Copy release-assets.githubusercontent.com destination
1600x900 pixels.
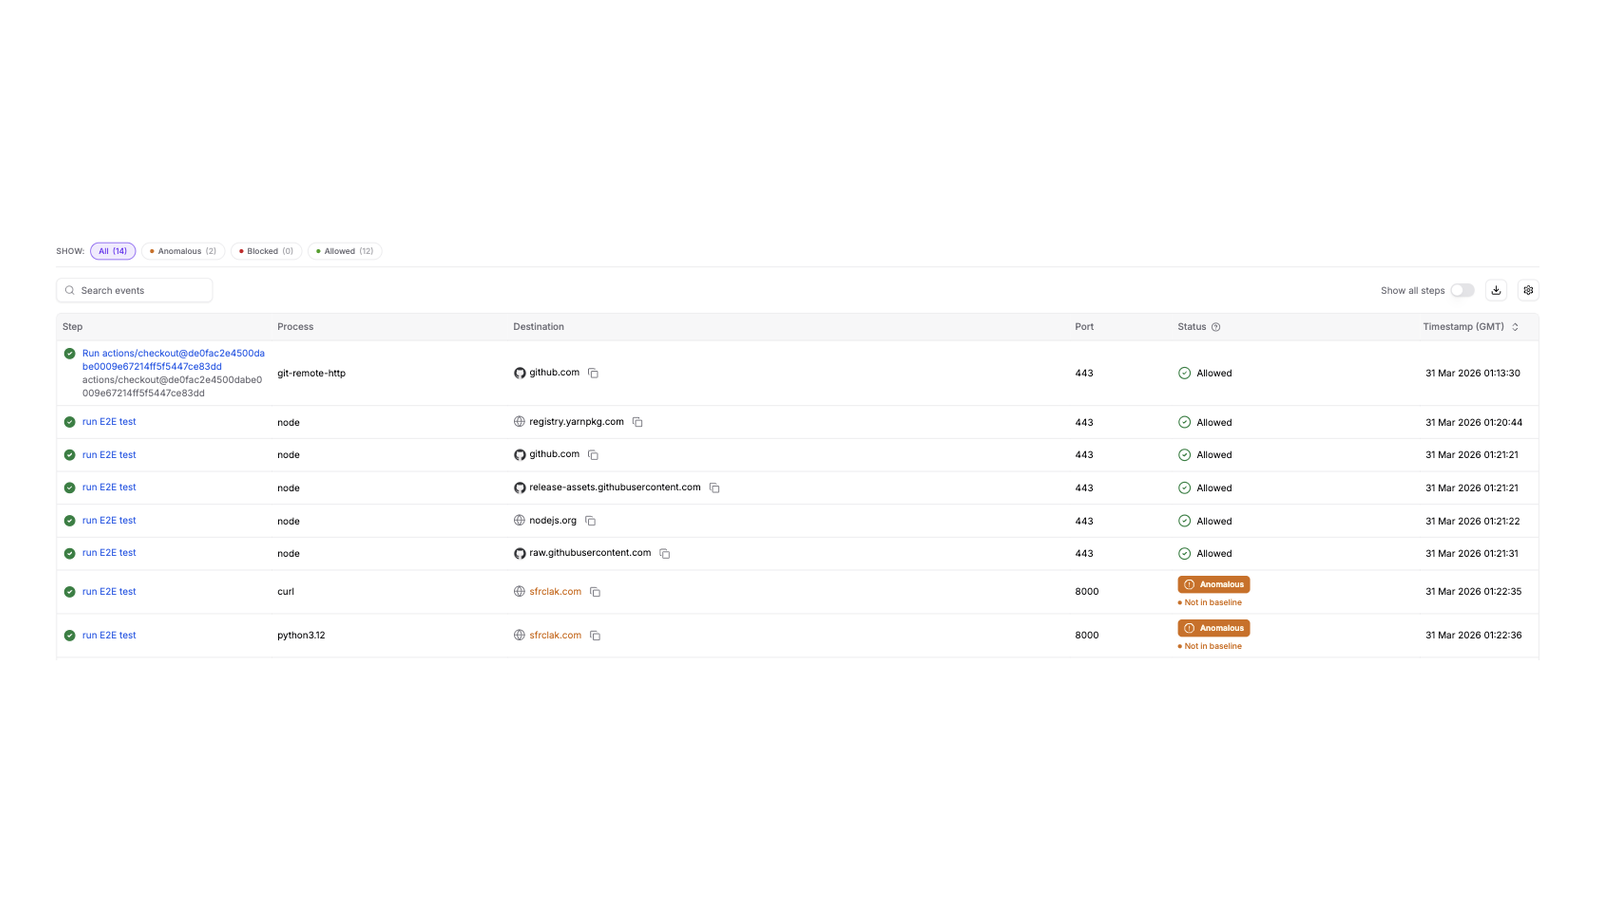tap(714, 488)
